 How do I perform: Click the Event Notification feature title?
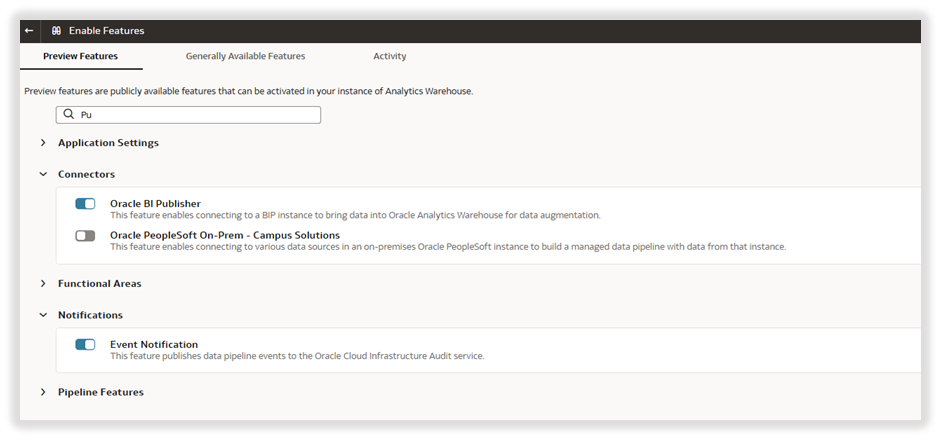click(x=154, y=345)
